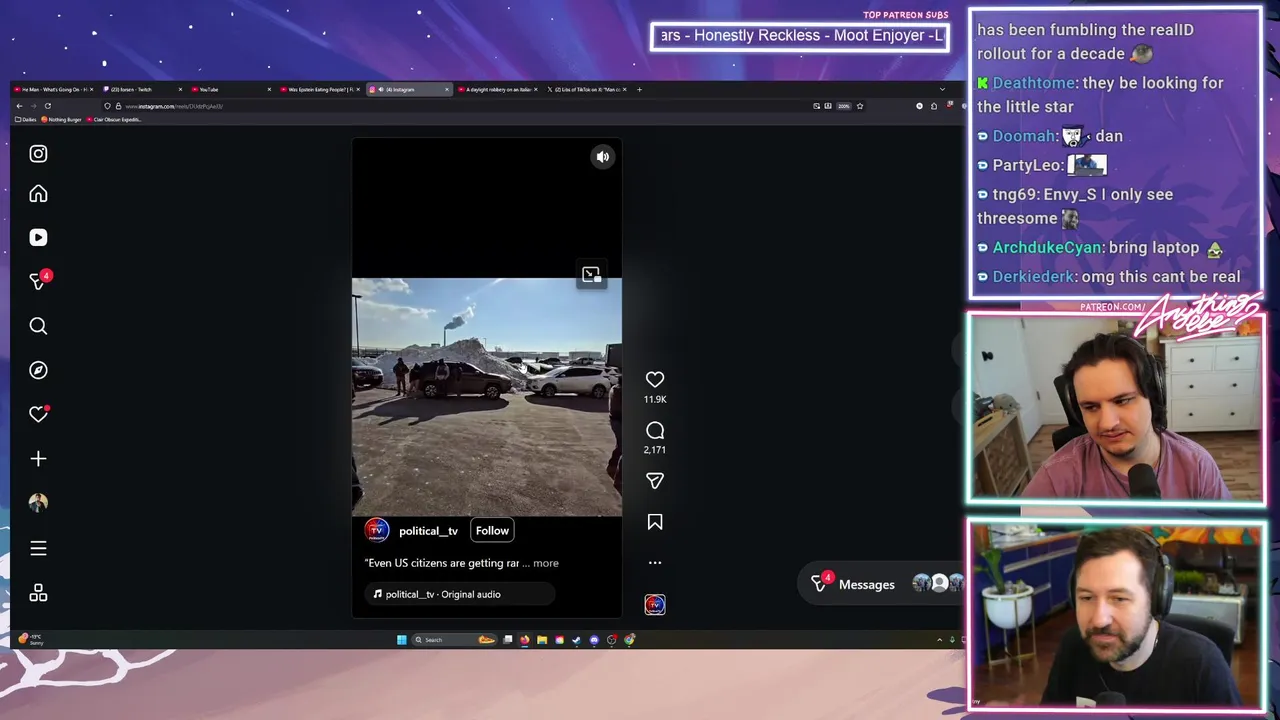Open weather widget on the taskbar

click(x=30, y=640)
